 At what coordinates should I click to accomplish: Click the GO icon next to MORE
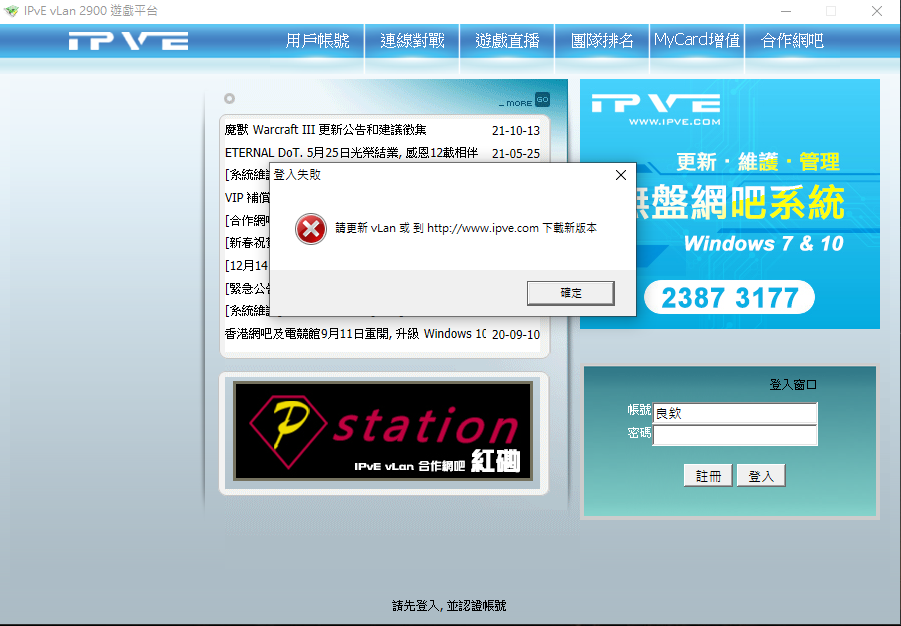click(x=542, y=99)
